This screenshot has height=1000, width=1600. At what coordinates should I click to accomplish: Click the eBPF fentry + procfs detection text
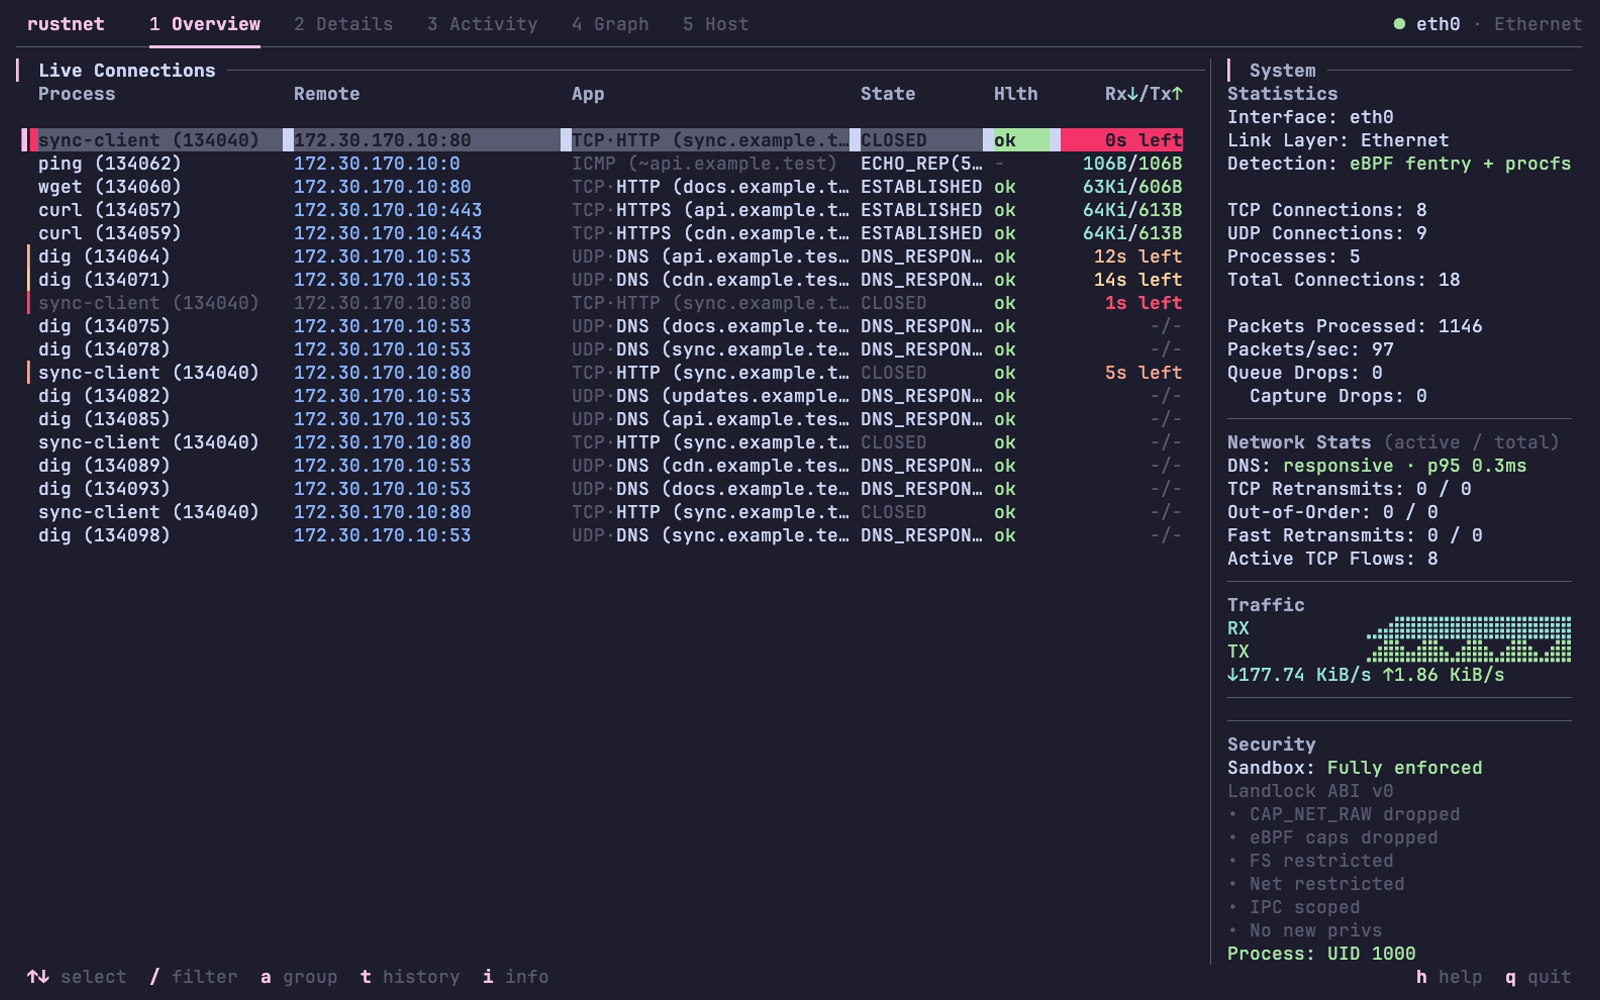tap(1460, 163)
